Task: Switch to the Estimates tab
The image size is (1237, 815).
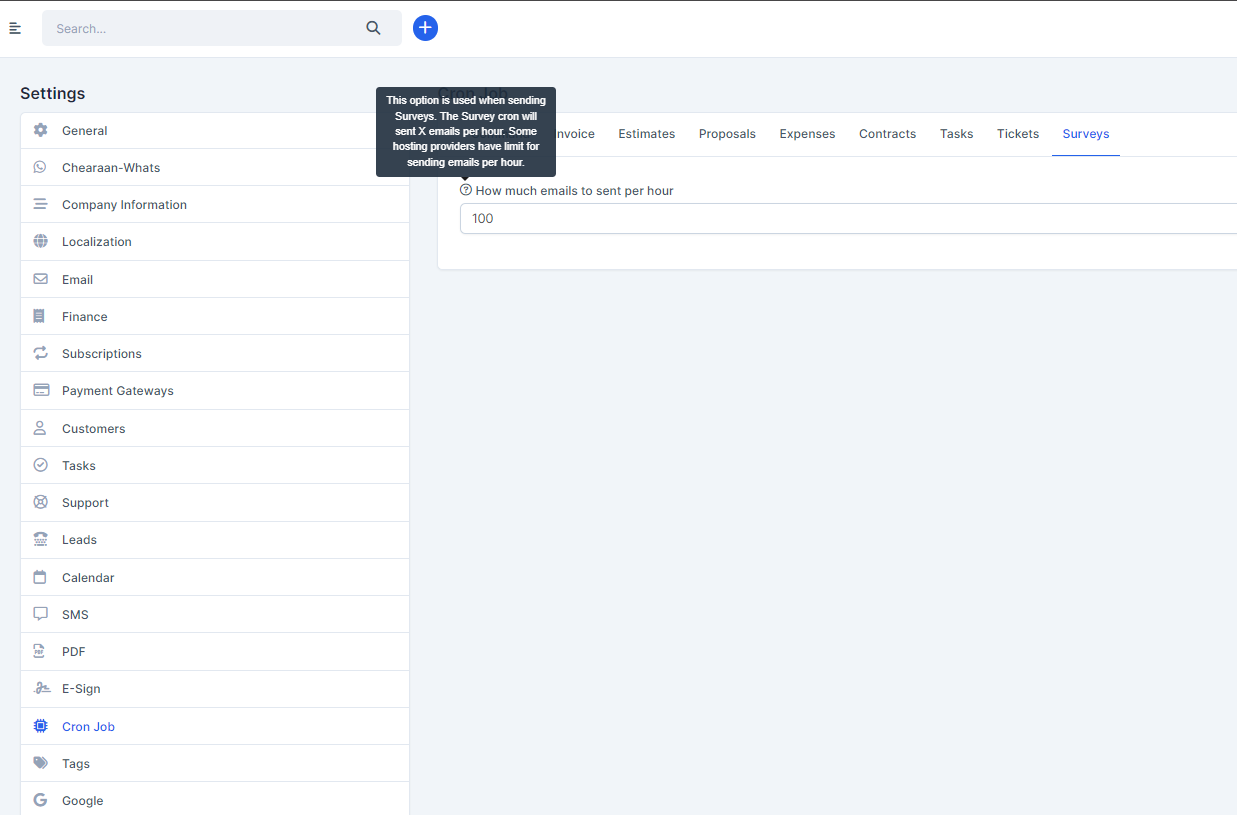Action: pyautogui.click(x=646, y=134)
